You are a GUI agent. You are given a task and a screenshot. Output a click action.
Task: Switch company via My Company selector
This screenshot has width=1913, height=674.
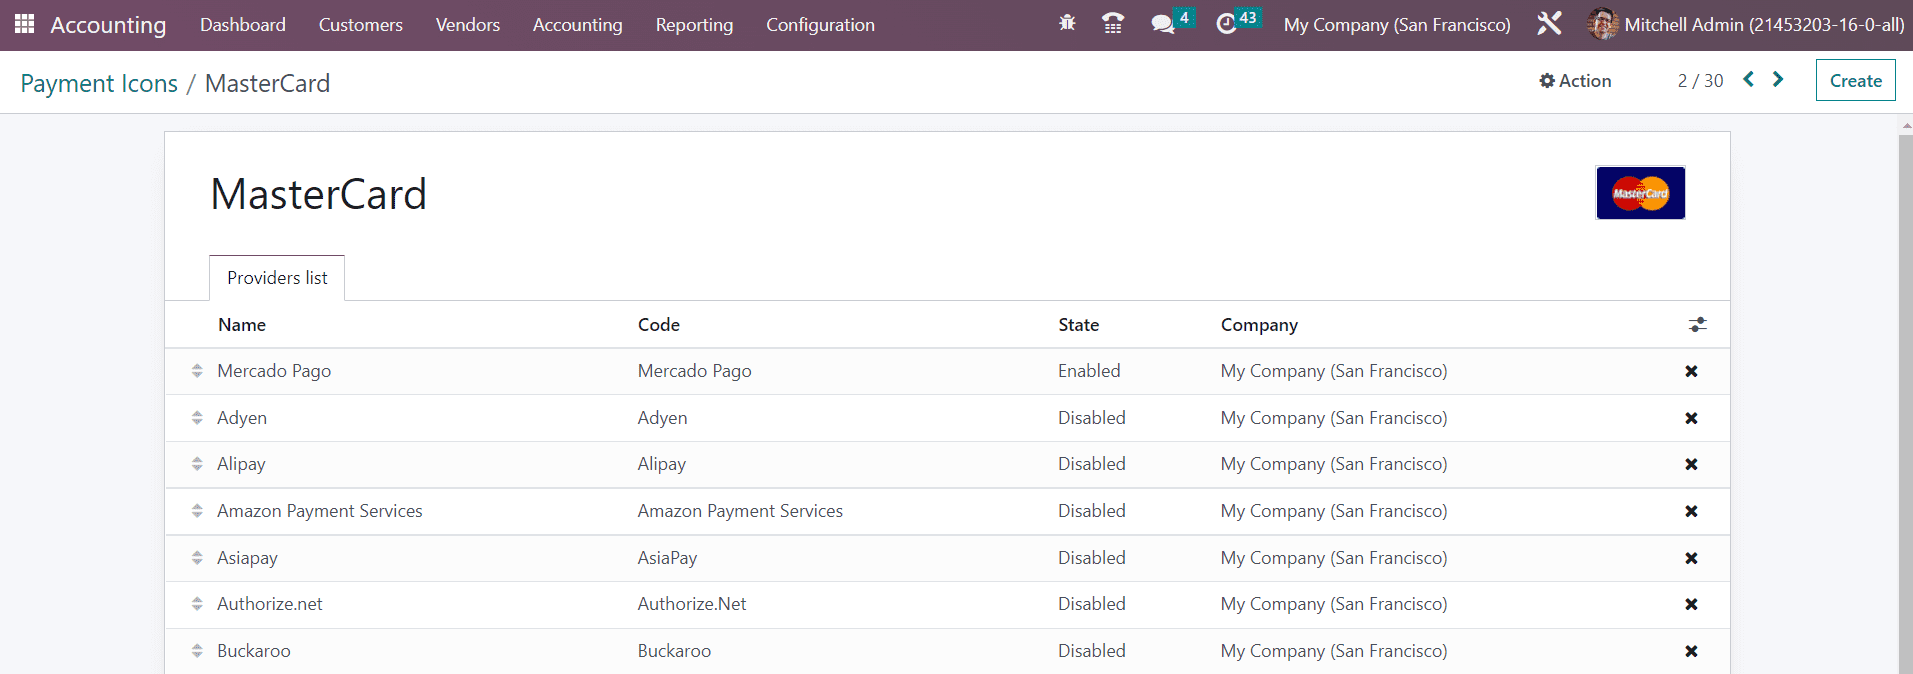pyautogui.click(x=1397, y=24)
